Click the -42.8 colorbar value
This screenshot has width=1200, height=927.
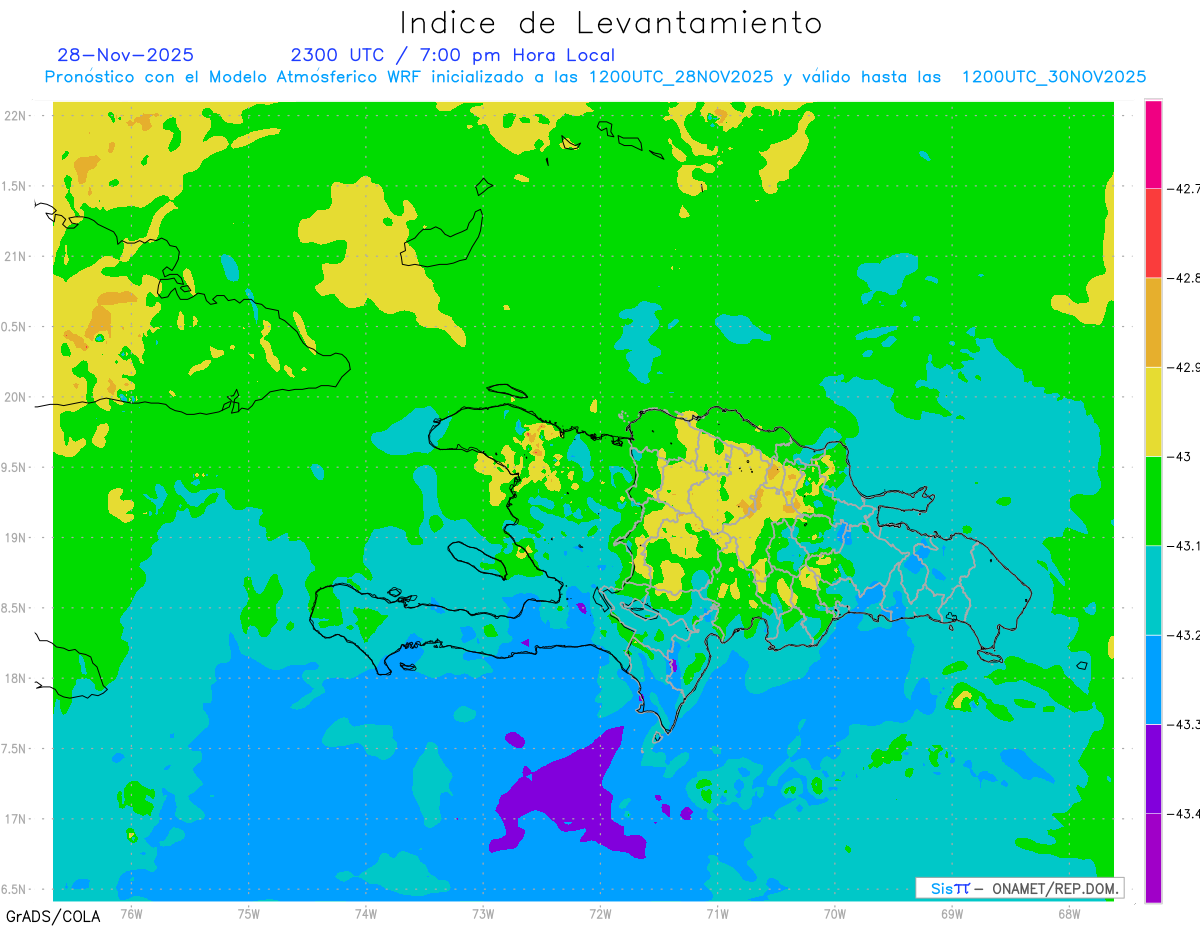coord(1184,278)
